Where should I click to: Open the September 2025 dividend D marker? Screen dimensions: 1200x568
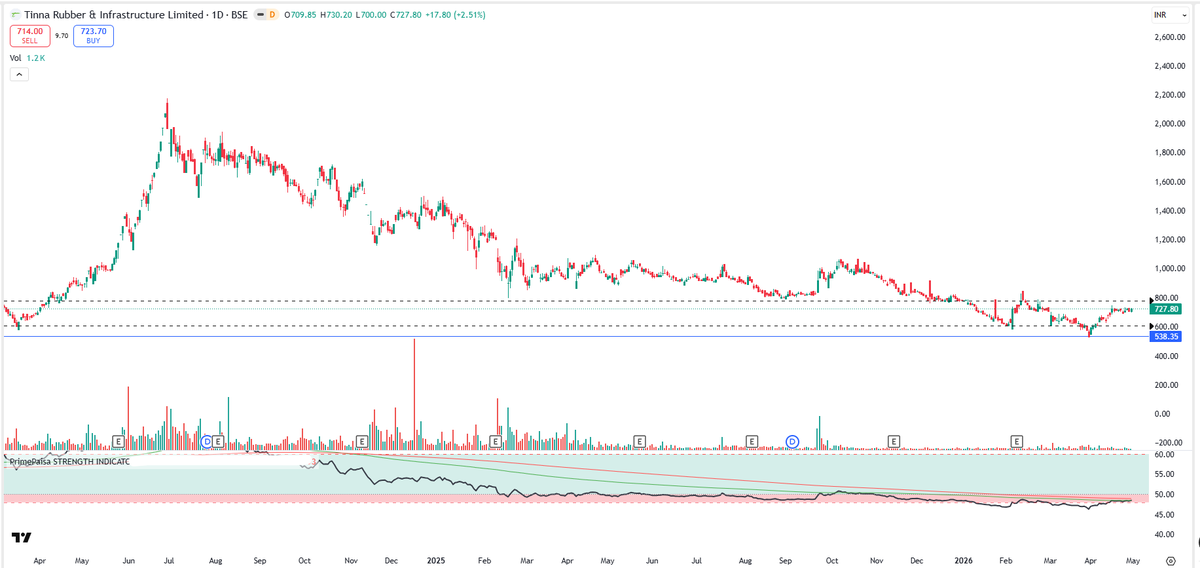[x=792, y=440]
